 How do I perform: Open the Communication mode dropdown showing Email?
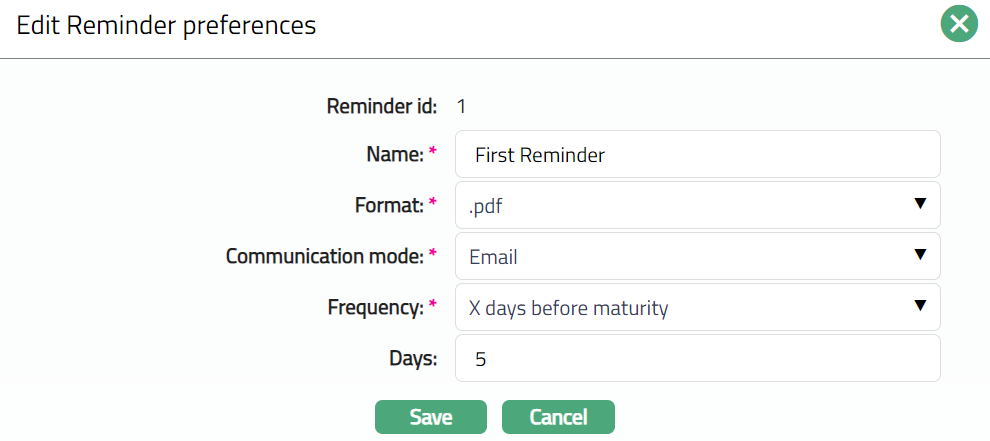tap(685, 257)
